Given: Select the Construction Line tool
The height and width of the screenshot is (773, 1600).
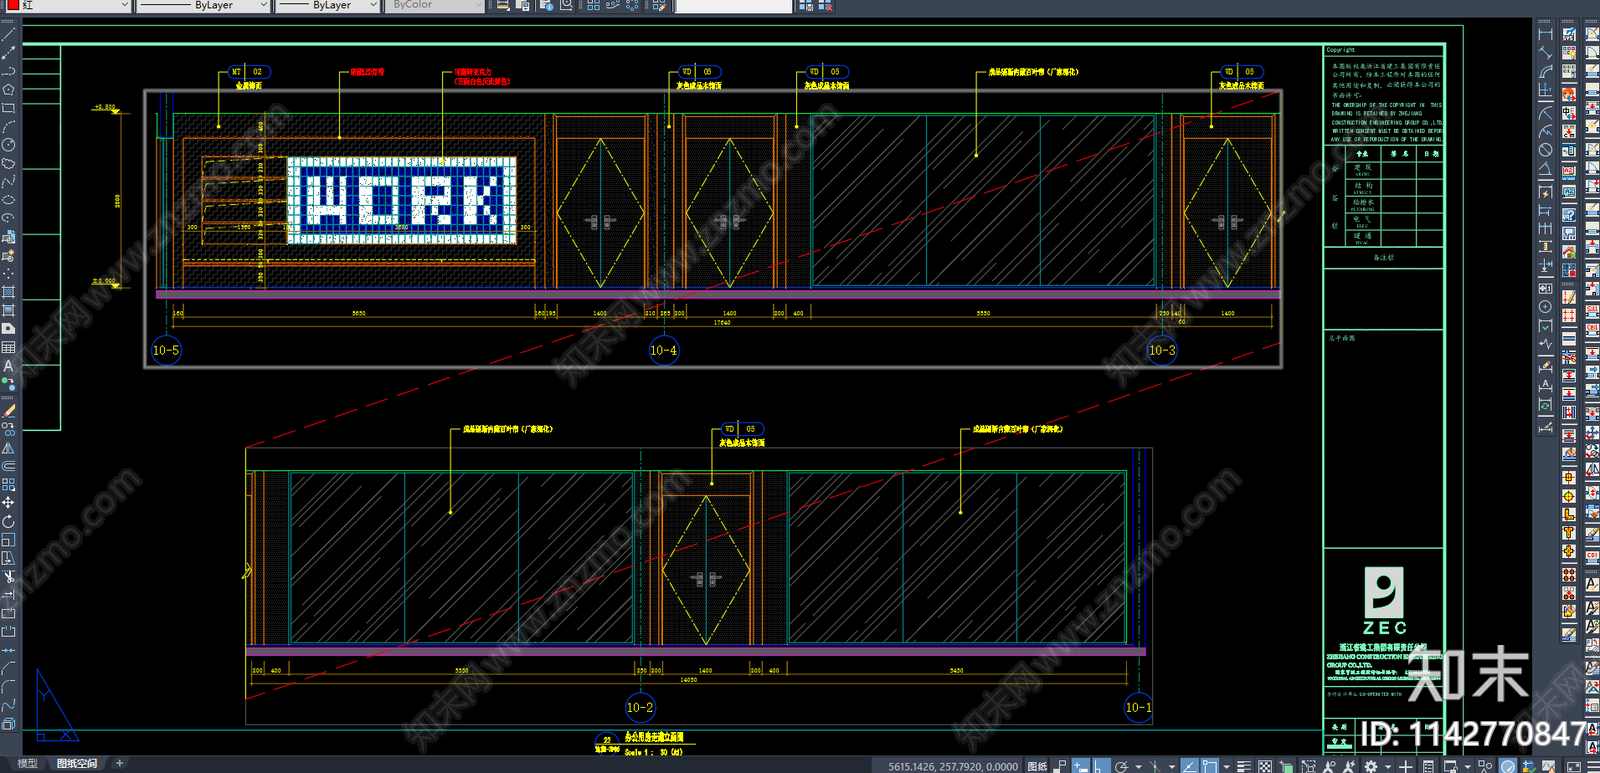Looking at the screenshot, I should [x=8, y=52].
